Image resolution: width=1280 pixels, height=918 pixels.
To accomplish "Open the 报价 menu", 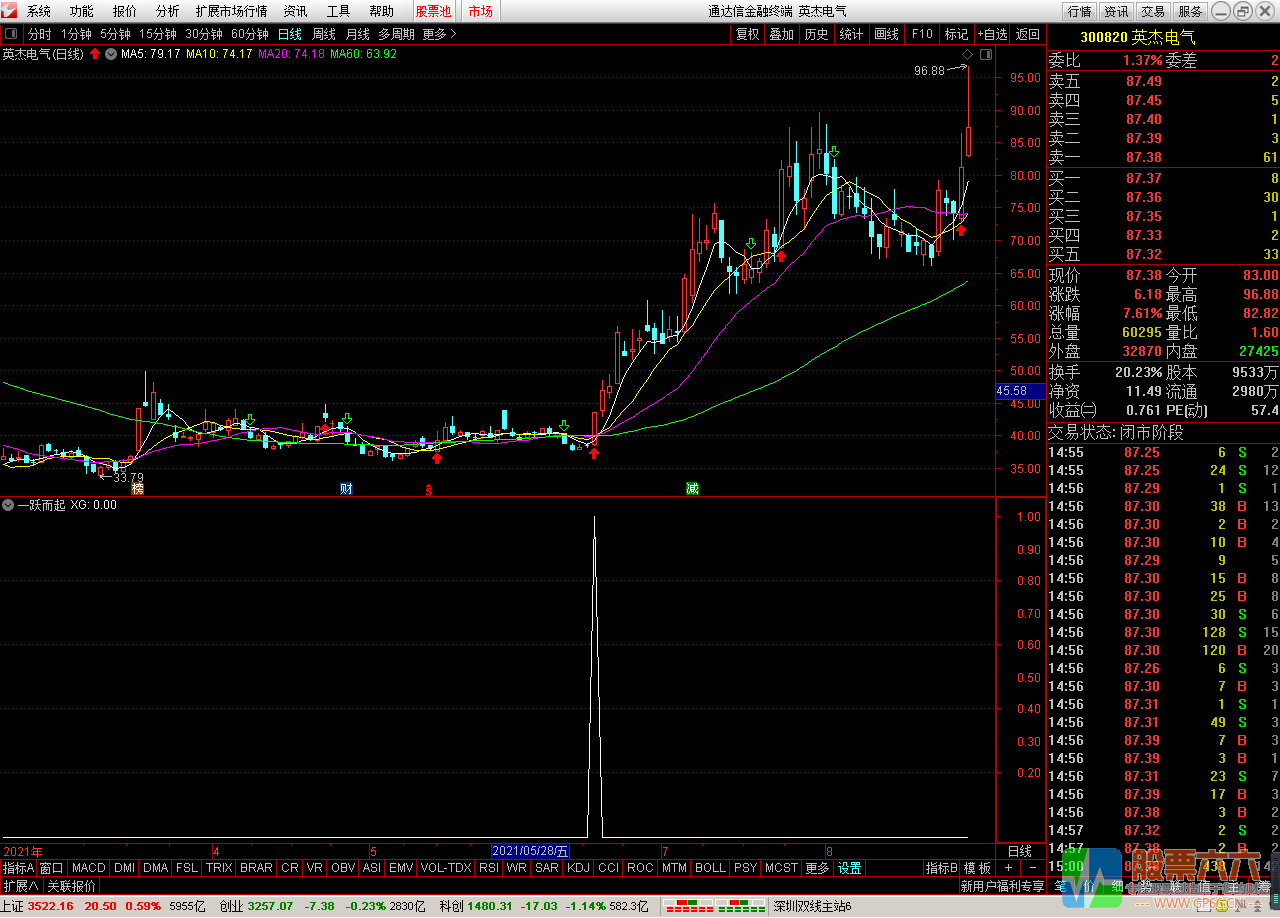I will (125, 12).
